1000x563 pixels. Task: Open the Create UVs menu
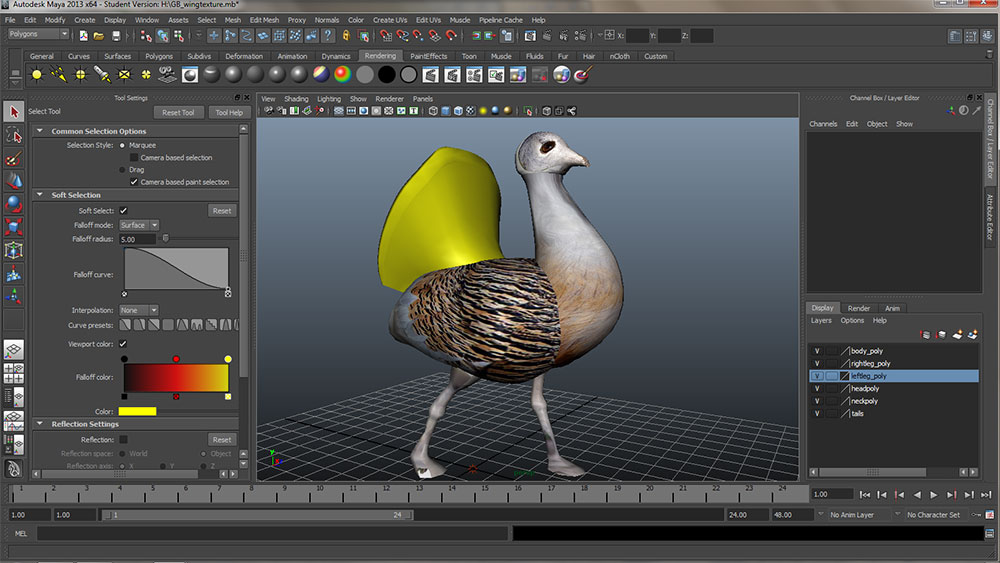click(x=389, y=20)
